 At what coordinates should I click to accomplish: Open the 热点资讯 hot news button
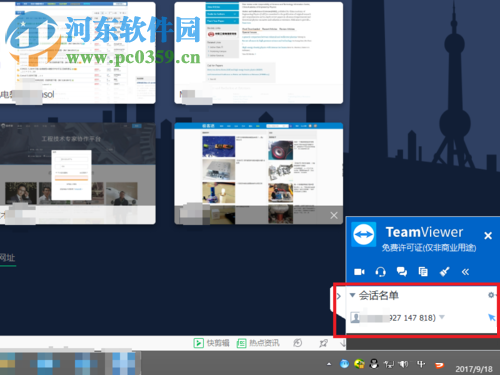258,343
